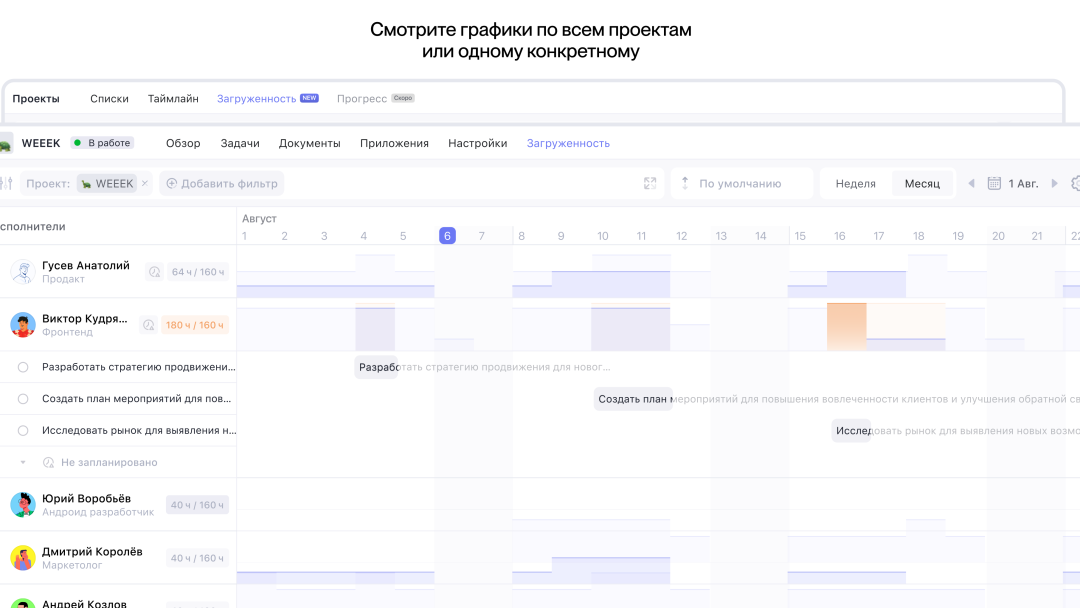Expand the 'Не запланировано' section
Viewport: 1080px width, 608px height.
[x=23, y=463]
